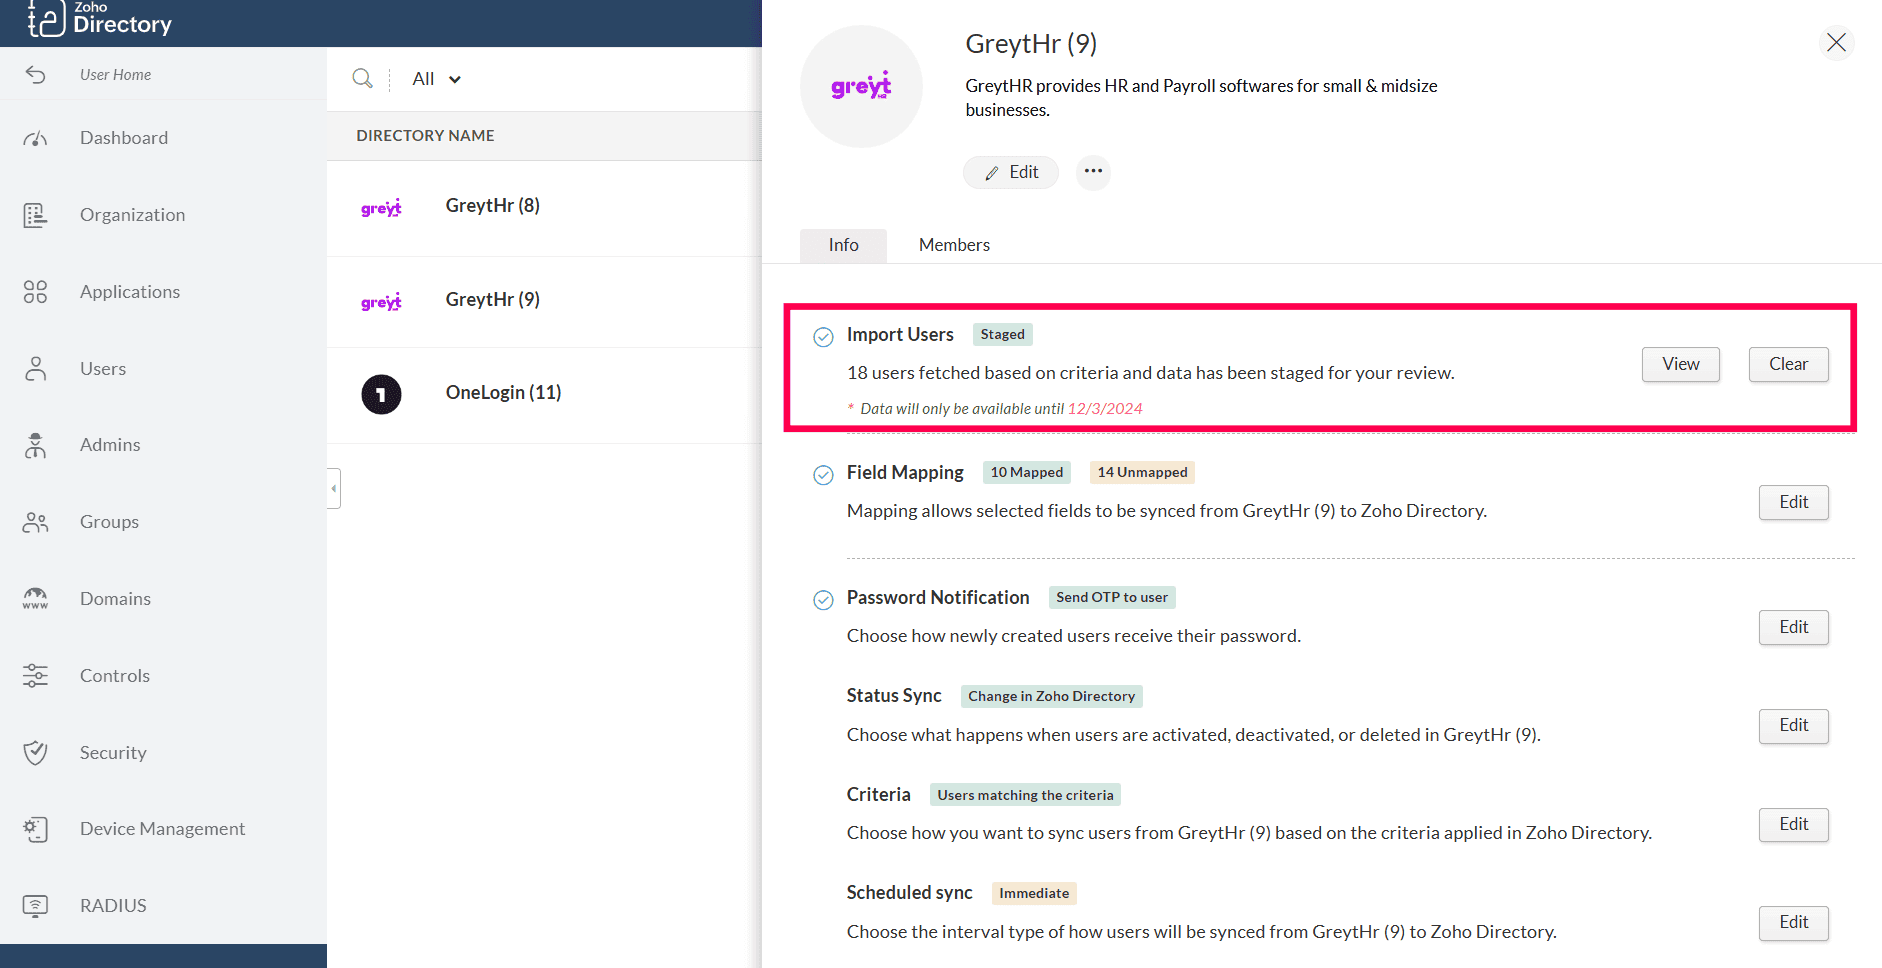Click the Field Mapping check circle icon

[x=823, y=475]
